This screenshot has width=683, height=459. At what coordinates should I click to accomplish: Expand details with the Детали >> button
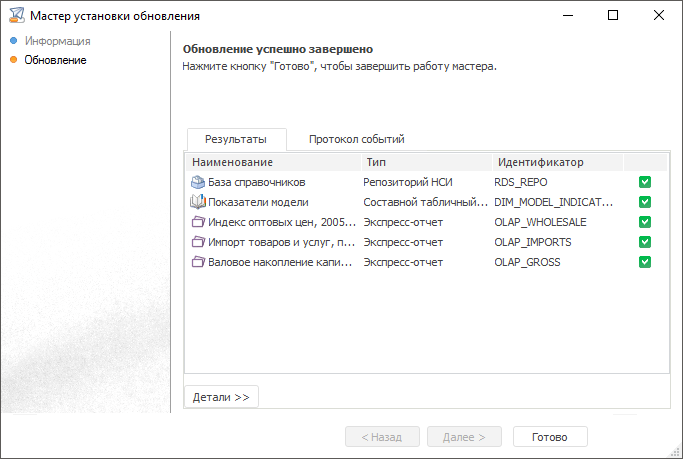tap(221, 397)
